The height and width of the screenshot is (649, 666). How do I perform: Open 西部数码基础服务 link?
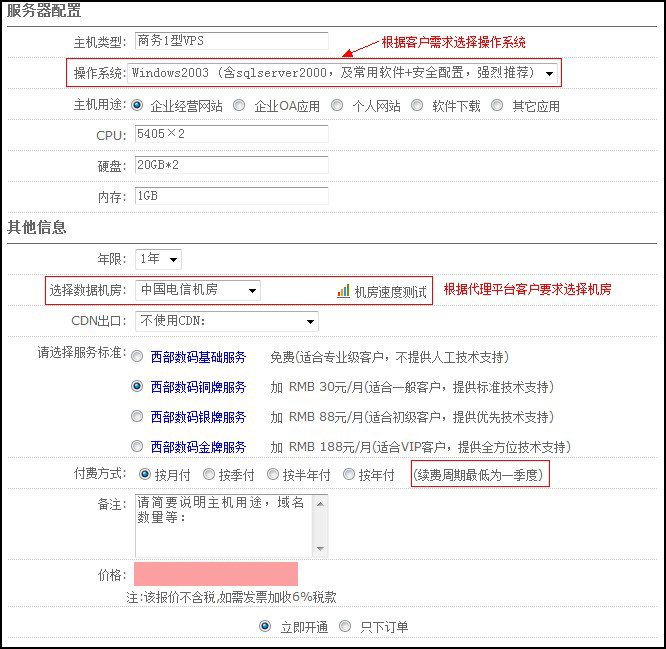(198, 357)
